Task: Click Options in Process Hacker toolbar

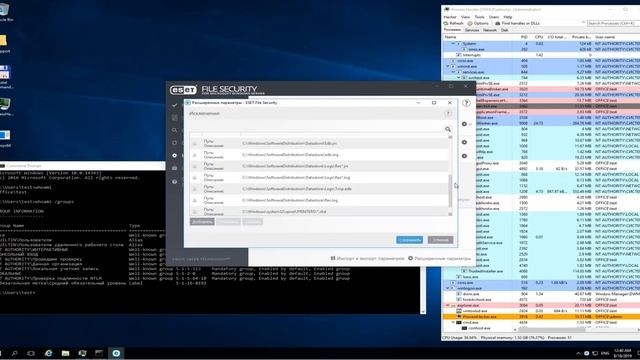Action: click(478, 24)
